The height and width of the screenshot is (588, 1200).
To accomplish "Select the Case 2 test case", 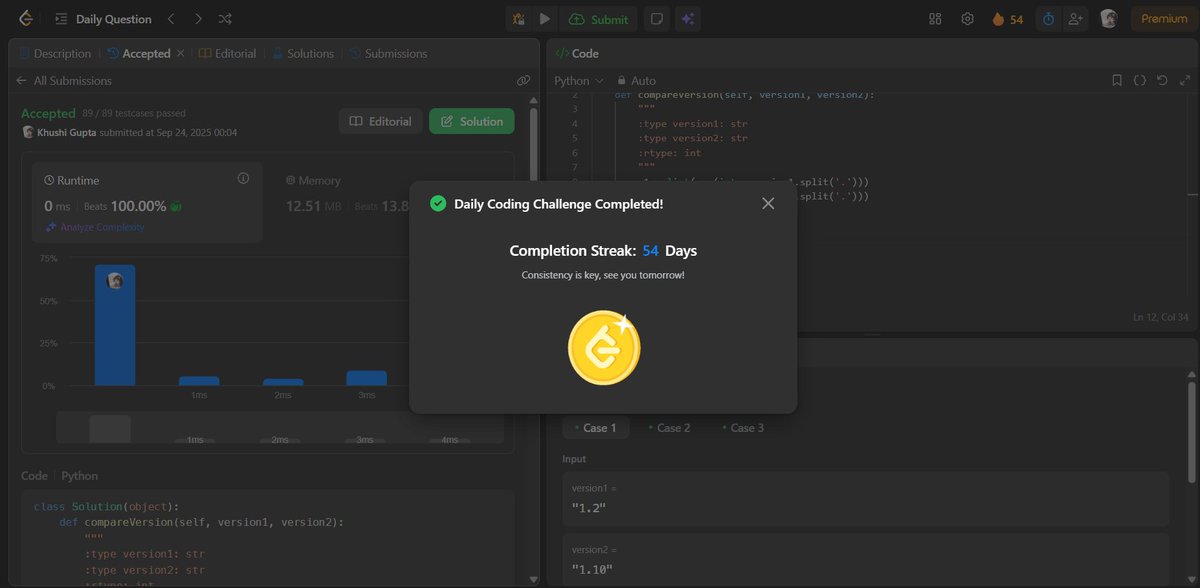I will point(668,428).
